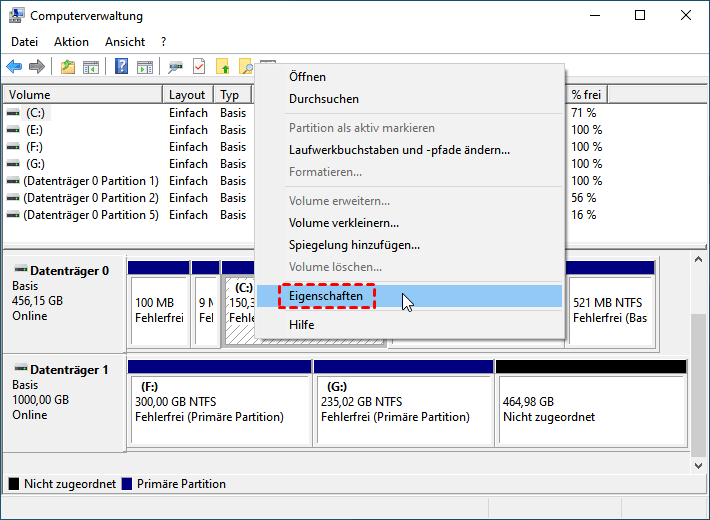Sort list by Volume column header
Viewport: 710px width, 520px height.
[82, 95]
